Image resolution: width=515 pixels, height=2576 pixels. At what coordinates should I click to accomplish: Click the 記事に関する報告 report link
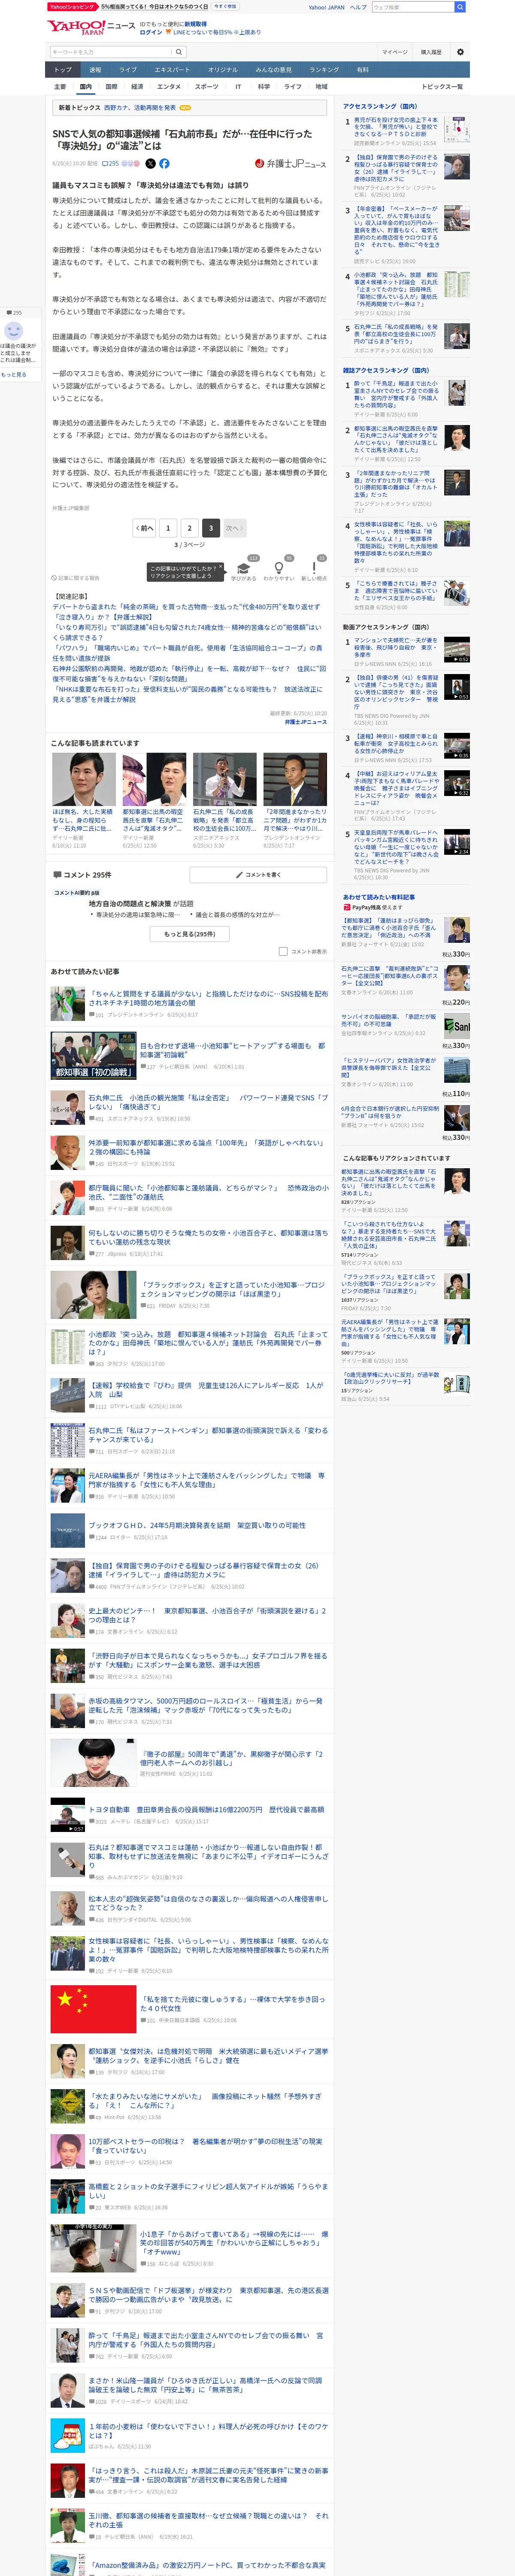click(76, 578)
